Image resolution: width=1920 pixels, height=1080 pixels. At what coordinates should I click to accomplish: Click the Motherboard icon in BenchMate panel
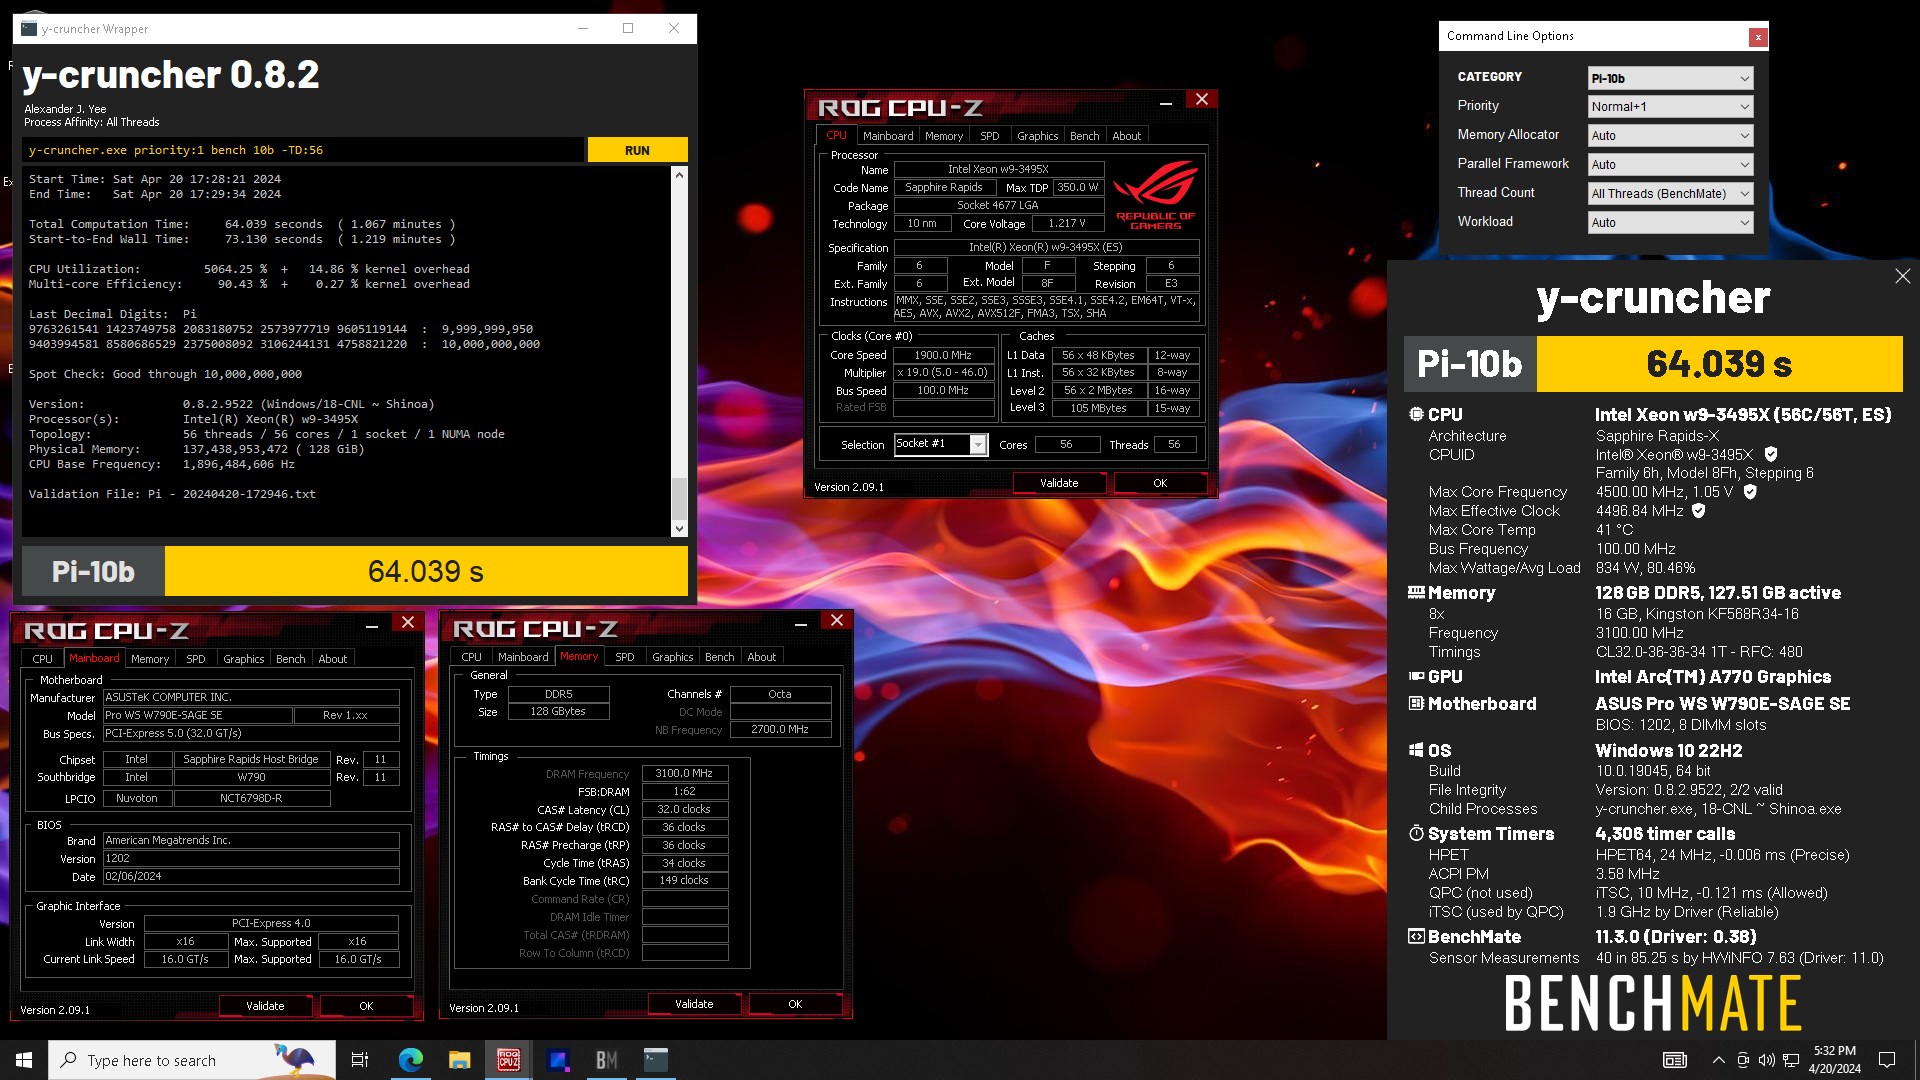[x=1416, y=703]
